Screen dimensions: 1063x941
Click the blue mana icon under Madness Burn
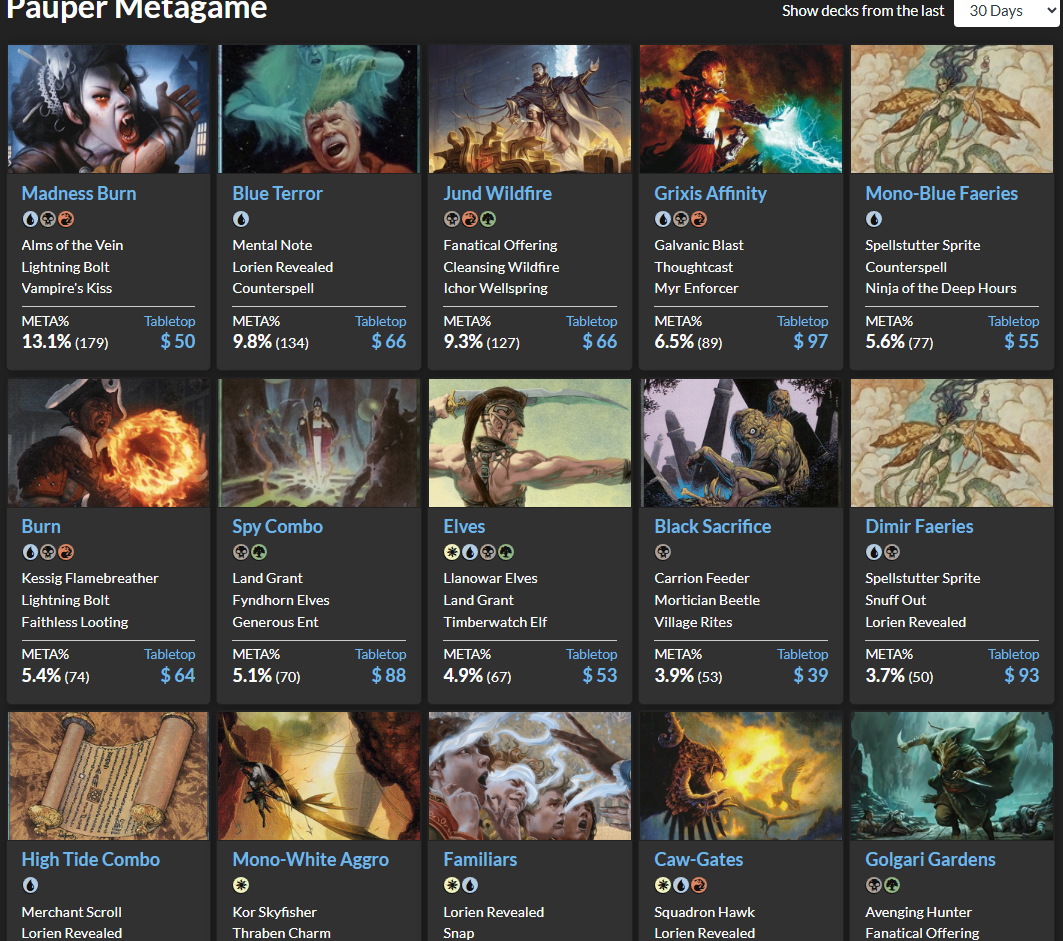click(x=30, y=219)
